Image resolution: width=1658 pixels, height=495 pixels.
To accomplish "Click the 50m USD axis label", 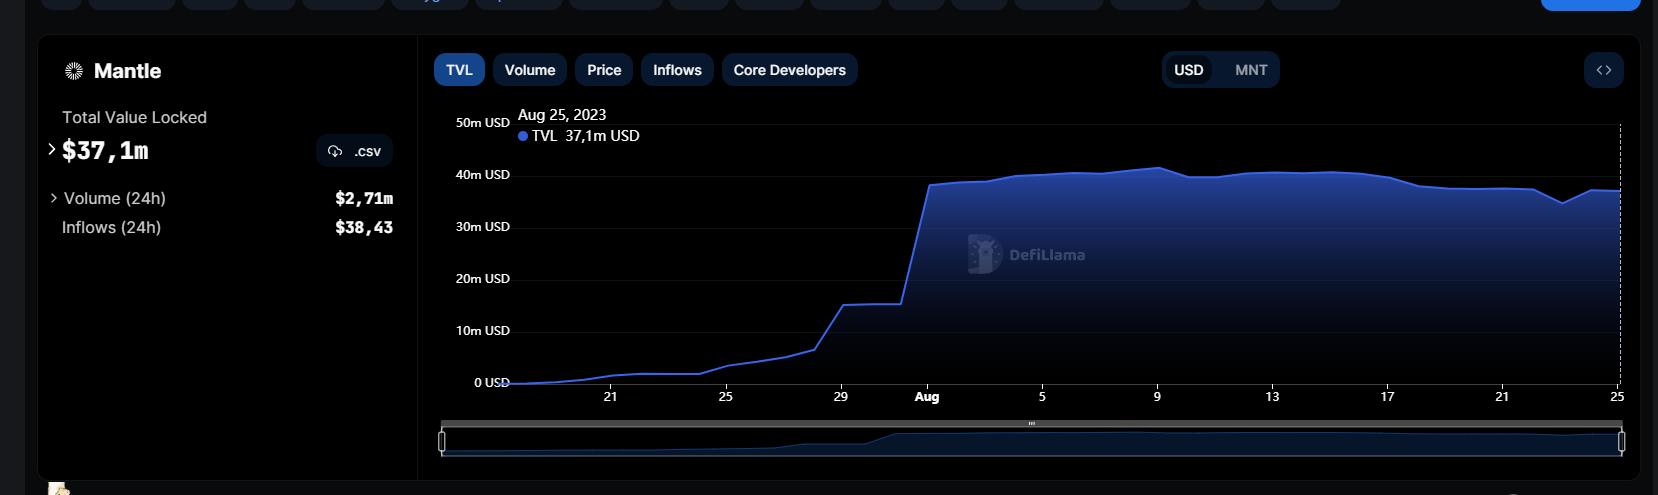I will [x=483, y=123].
